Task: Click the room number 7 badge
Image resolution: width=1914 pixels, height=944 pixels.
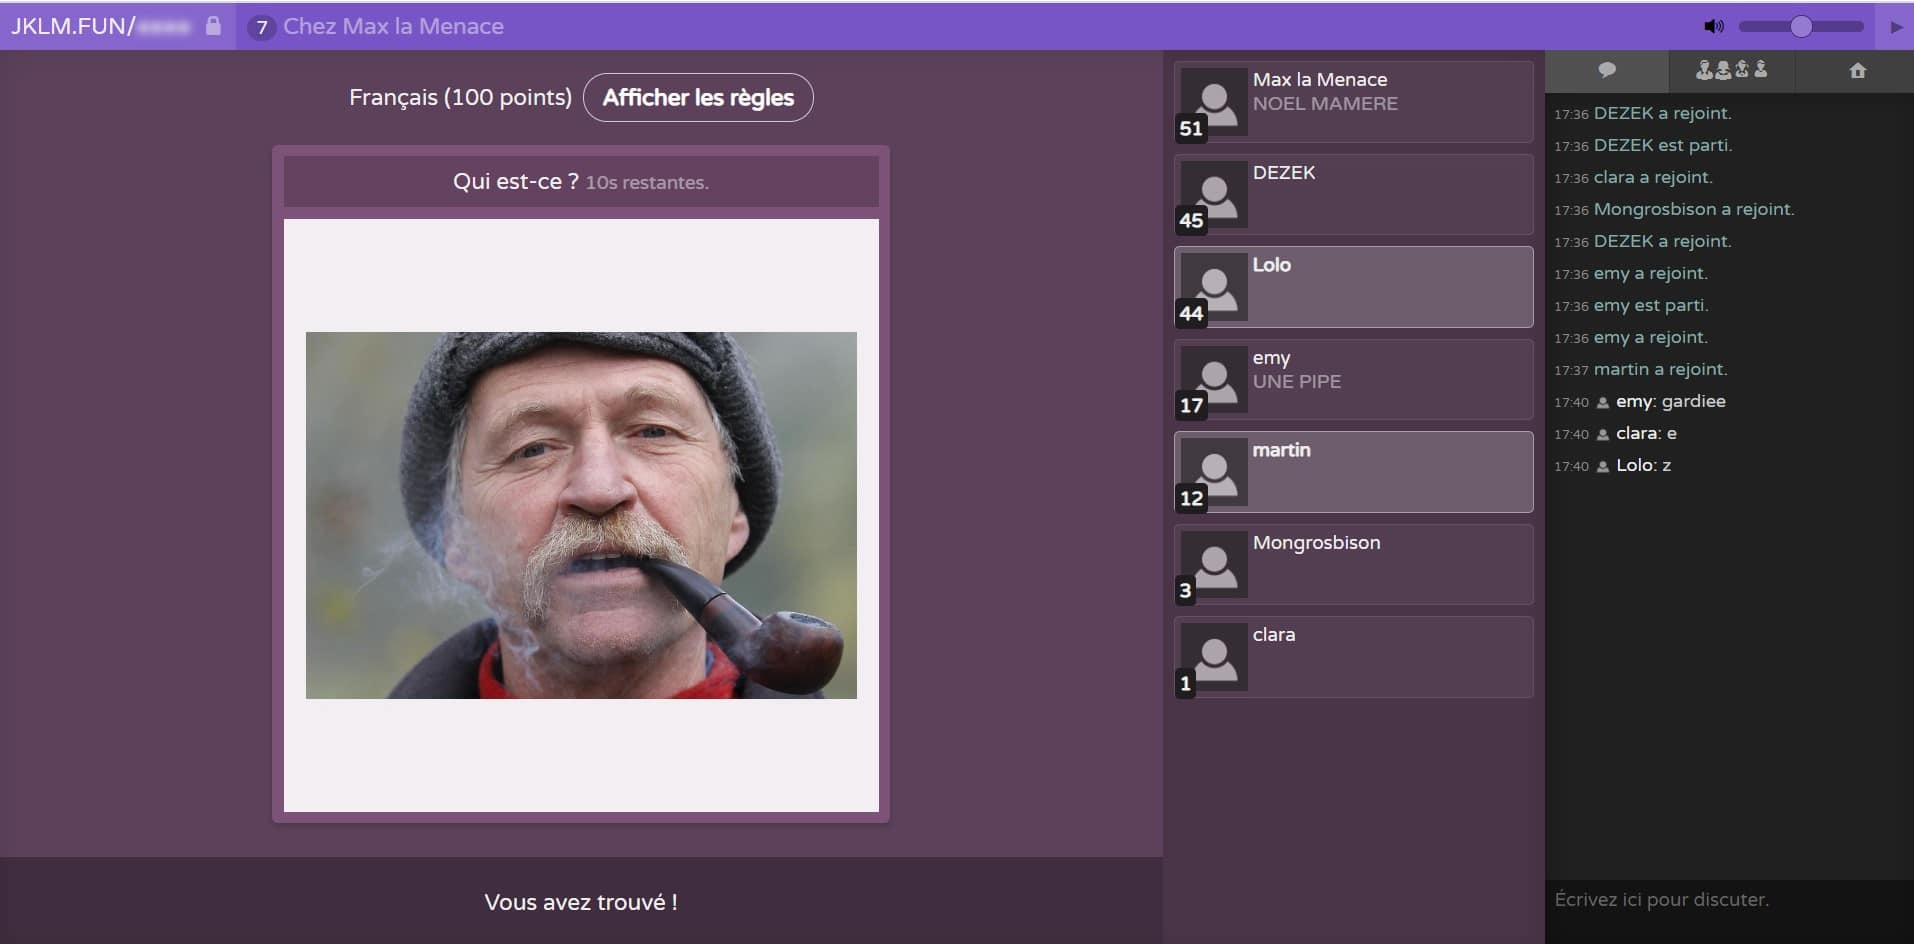Action: tap(261, 27)
